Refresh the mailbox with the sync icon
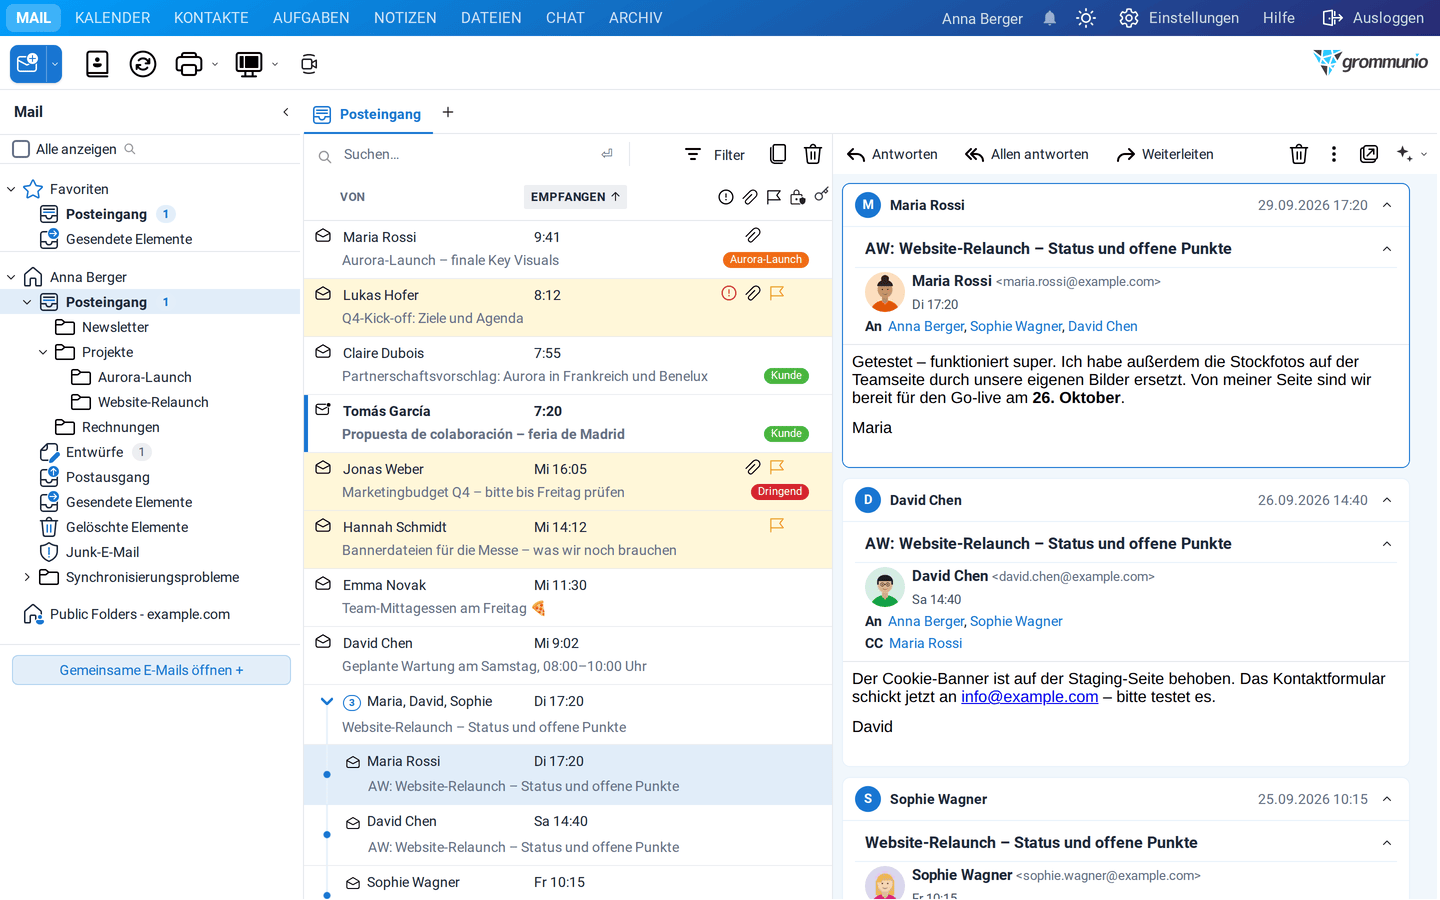1440x900 pixels. point(143,64)
